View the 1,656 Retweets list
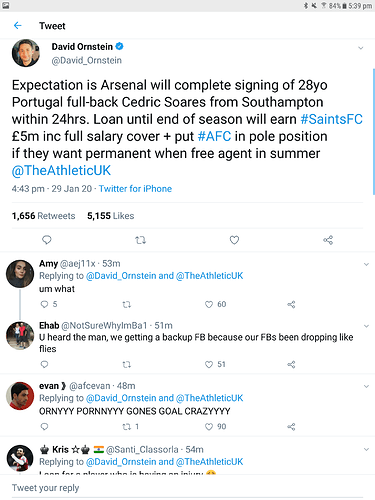This screenshot has height=500, width=375. click(x=44, y=216)
